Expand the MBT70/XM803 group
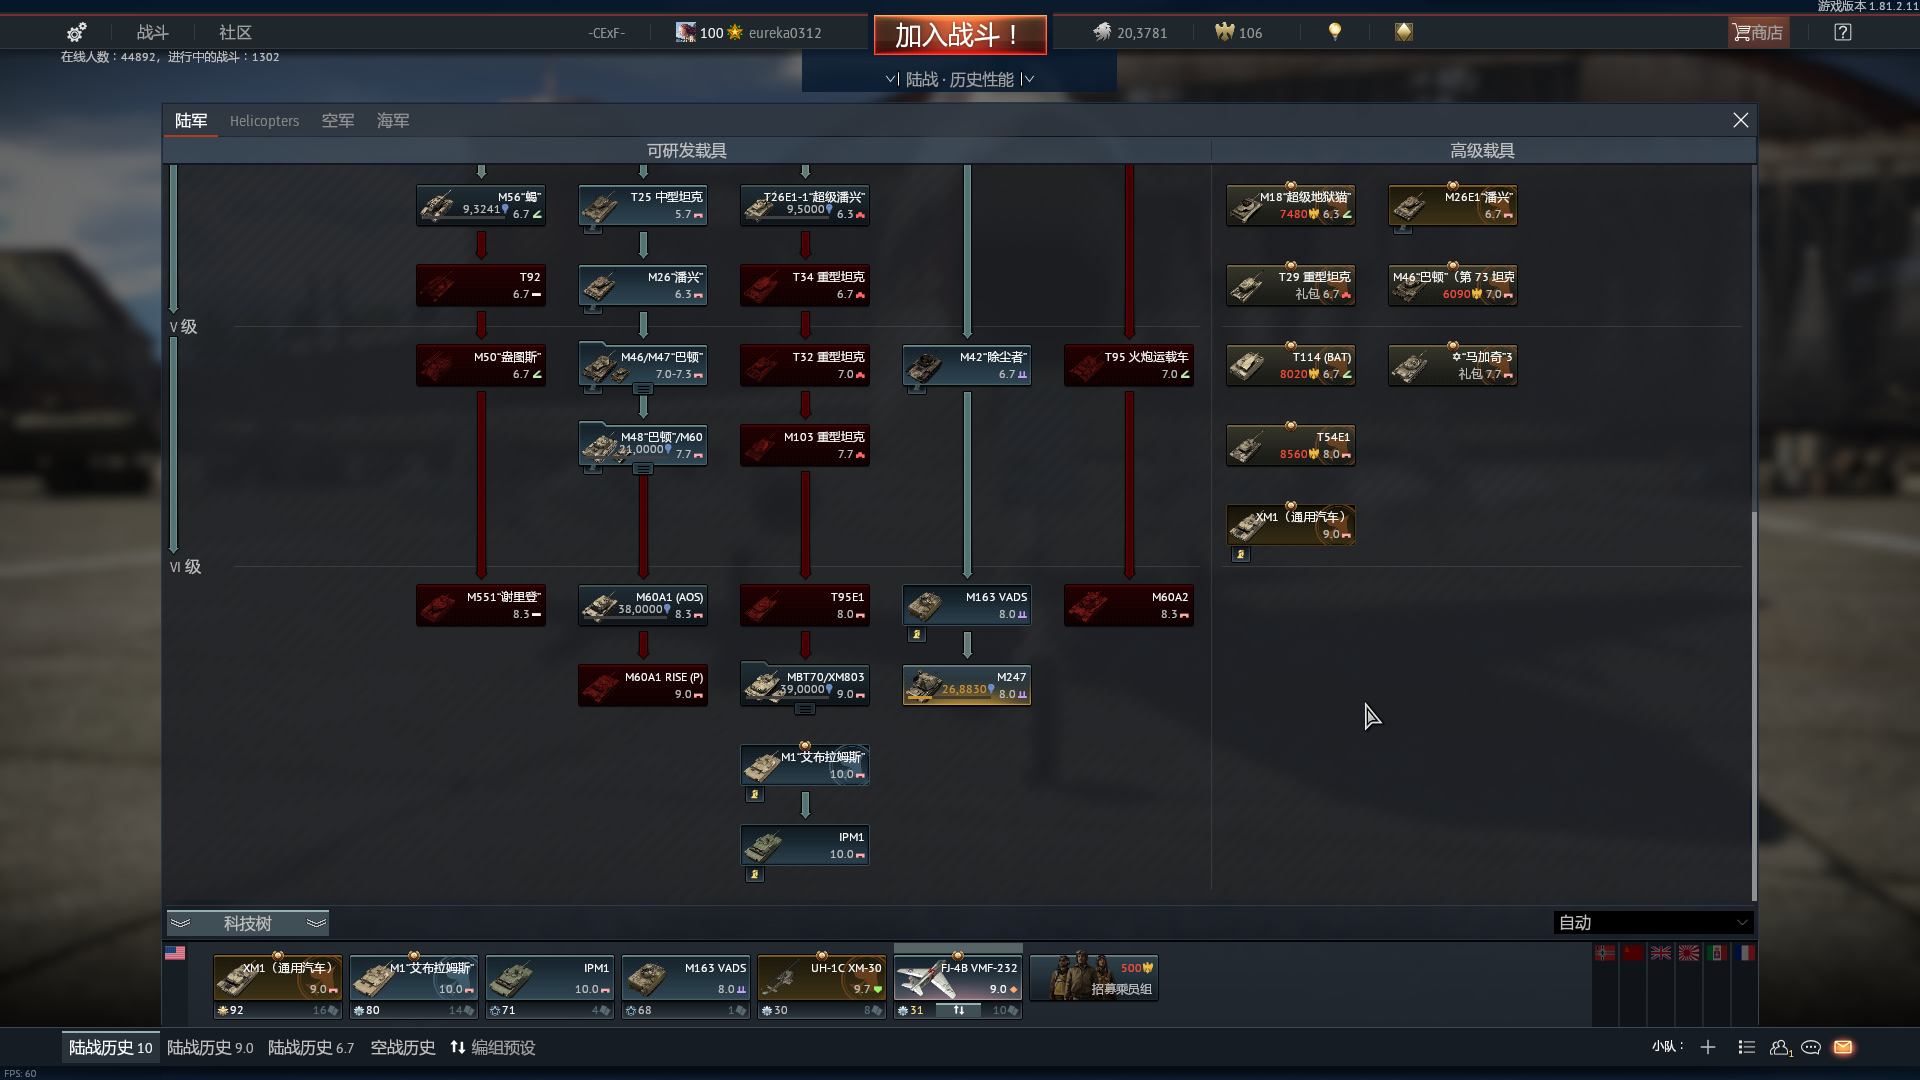 coord(805,709)
